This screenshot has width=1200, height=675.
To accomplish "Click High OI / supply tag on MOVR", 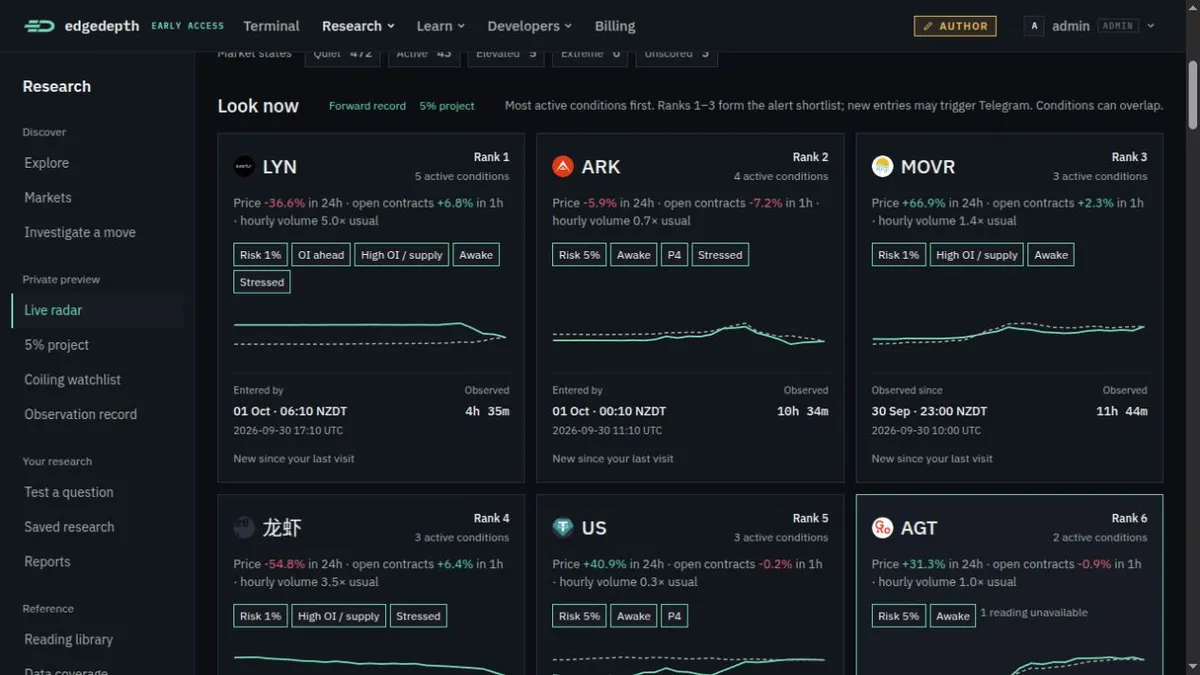I will click(977, 255).
